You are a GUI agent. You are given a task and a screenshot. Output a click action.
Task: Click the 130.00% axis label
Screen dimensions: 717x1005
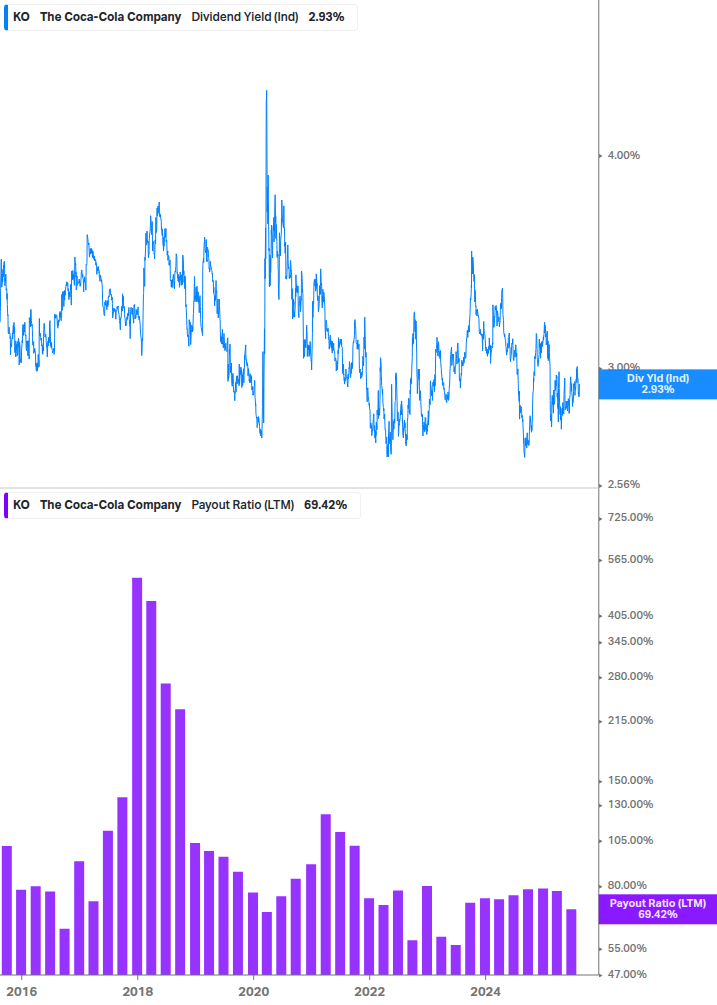pyautogui.click(x=630, y=804)
